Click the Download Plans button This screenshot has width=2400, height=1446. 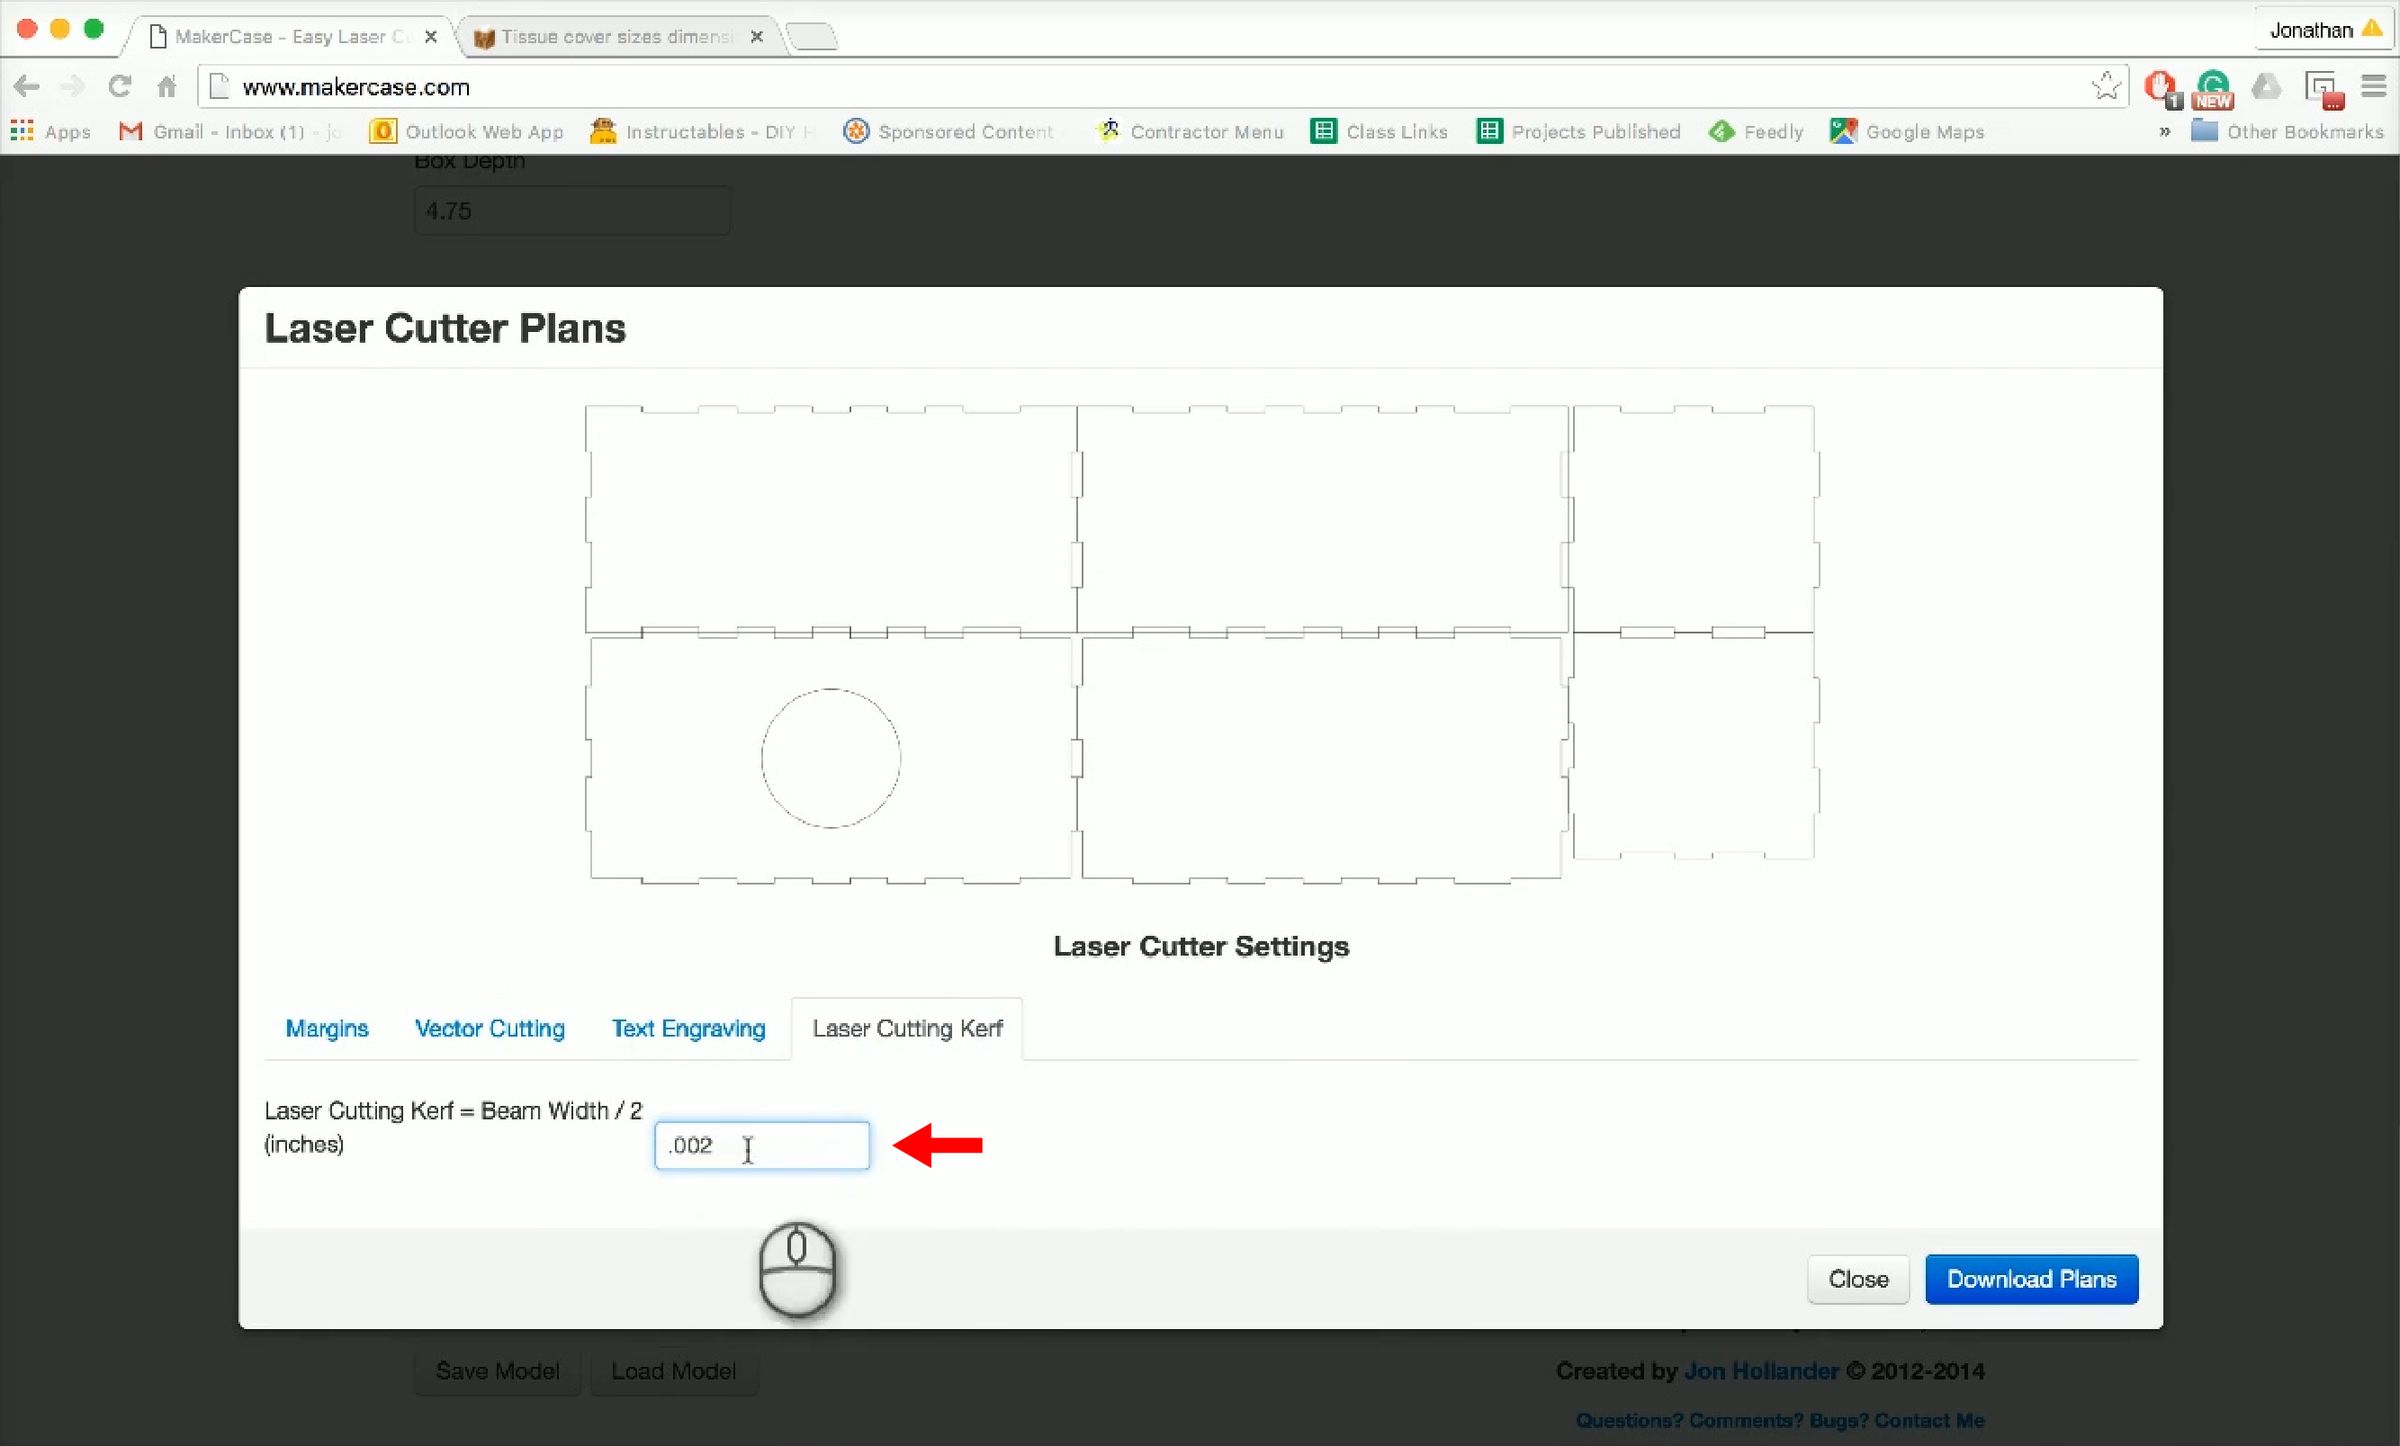[2031, 1279]
